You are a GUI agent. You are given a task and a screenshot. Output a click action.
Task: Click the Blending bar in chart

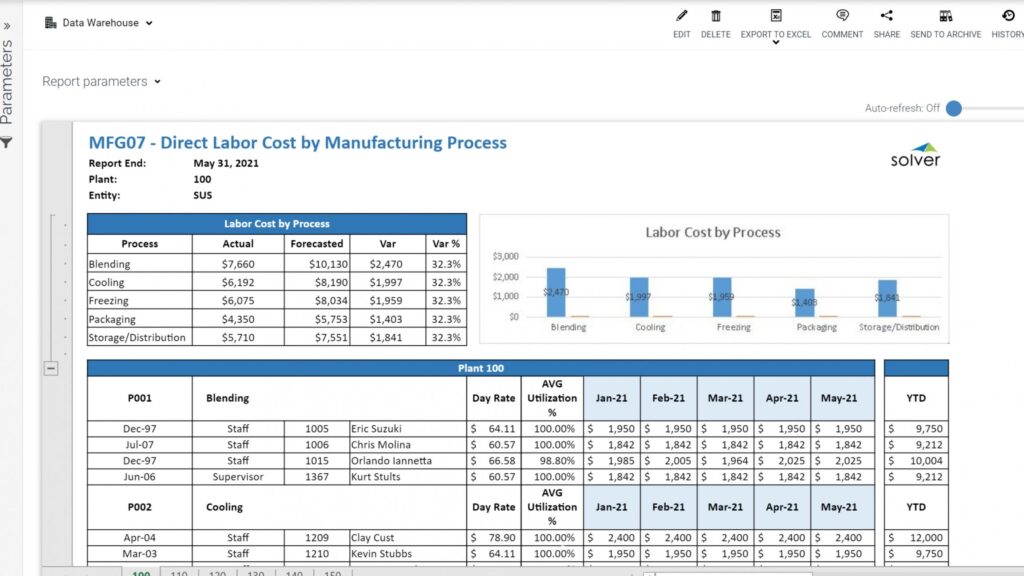pos(556,292)
